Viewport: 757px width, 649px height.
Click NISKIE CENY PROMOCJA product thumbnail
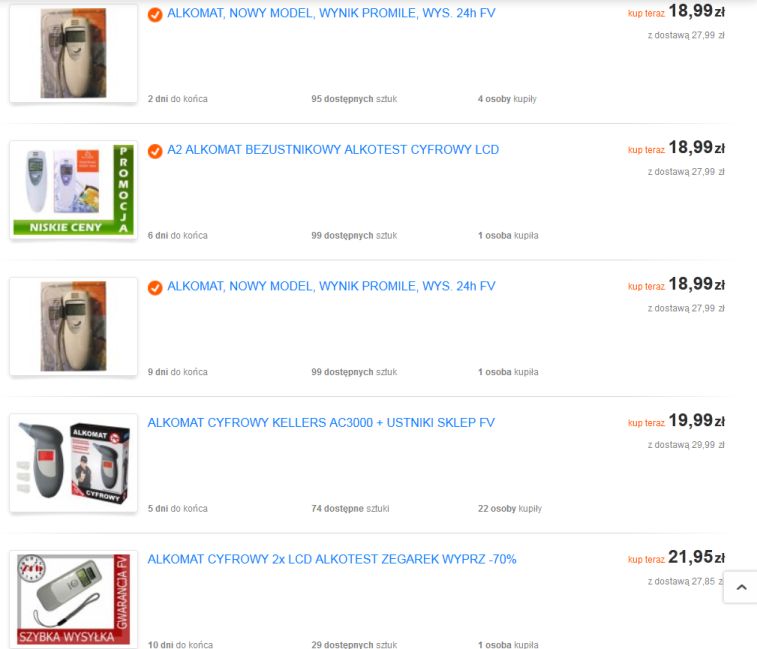[x=73, y=190]
